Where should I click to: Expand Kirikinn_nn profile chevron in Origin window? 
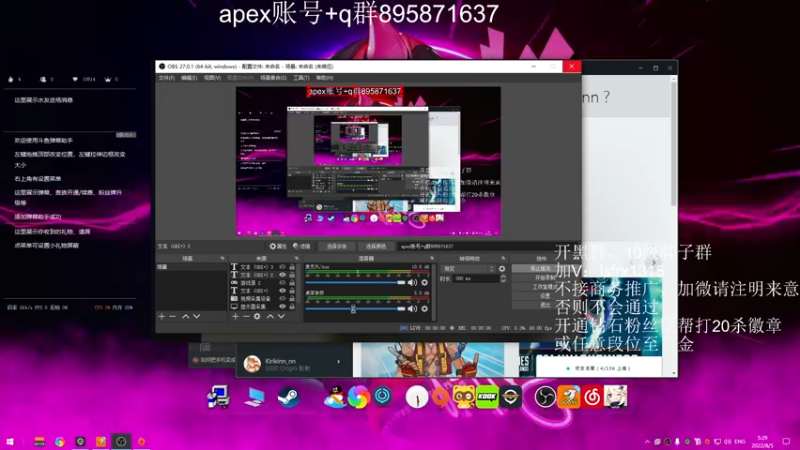(338, 361)
